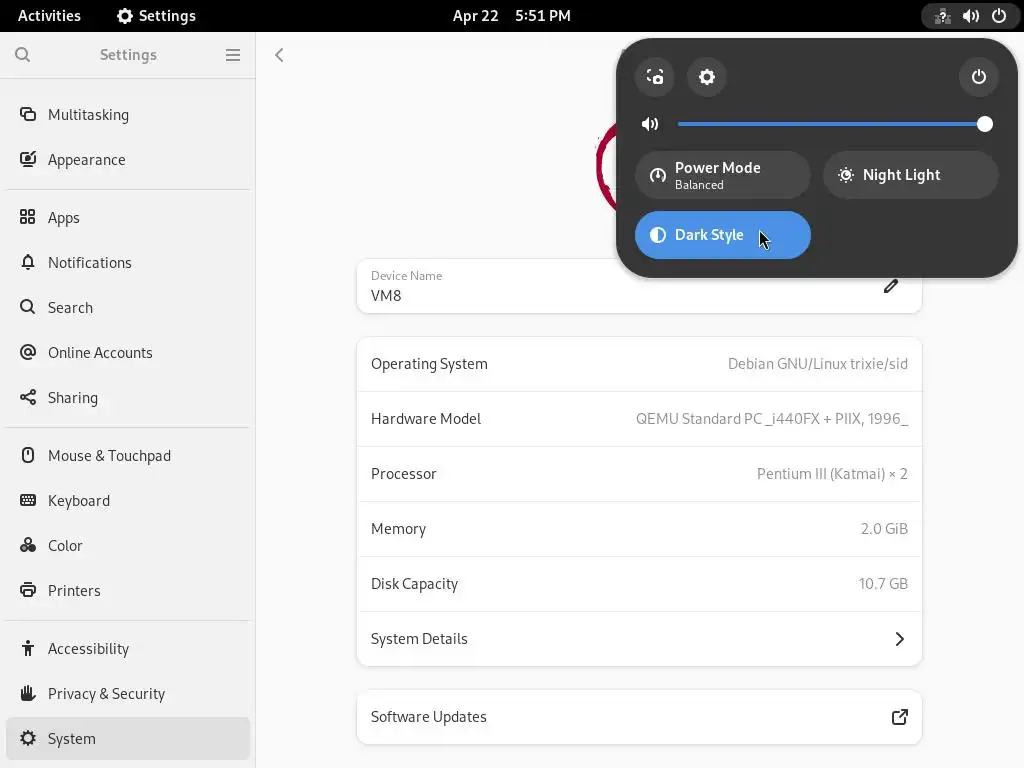Open Mouse & Touchpad settings
Image resolution: width=1024 pixels, height=768 pixels.
click(x=128, y=456)
